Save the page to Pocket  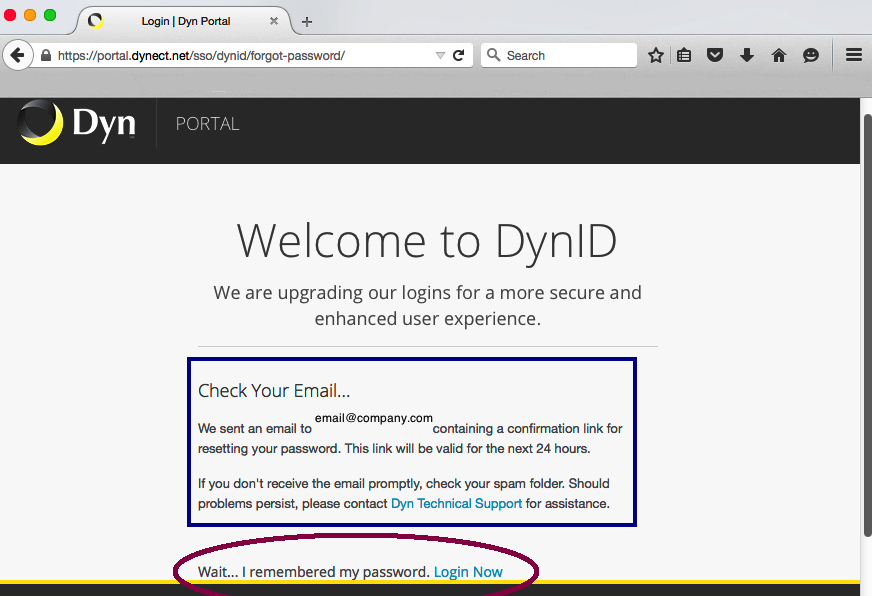point(715,55)
